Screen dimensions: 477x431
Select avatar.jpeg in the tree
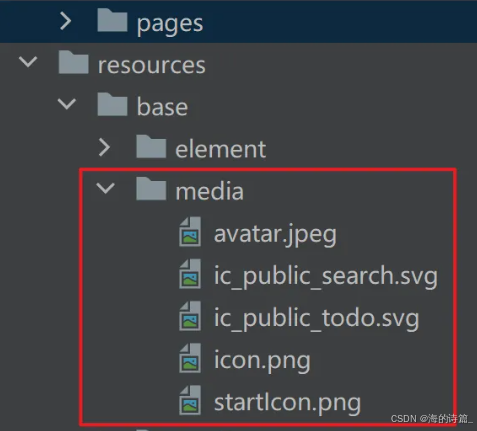(x=275, y=234)
